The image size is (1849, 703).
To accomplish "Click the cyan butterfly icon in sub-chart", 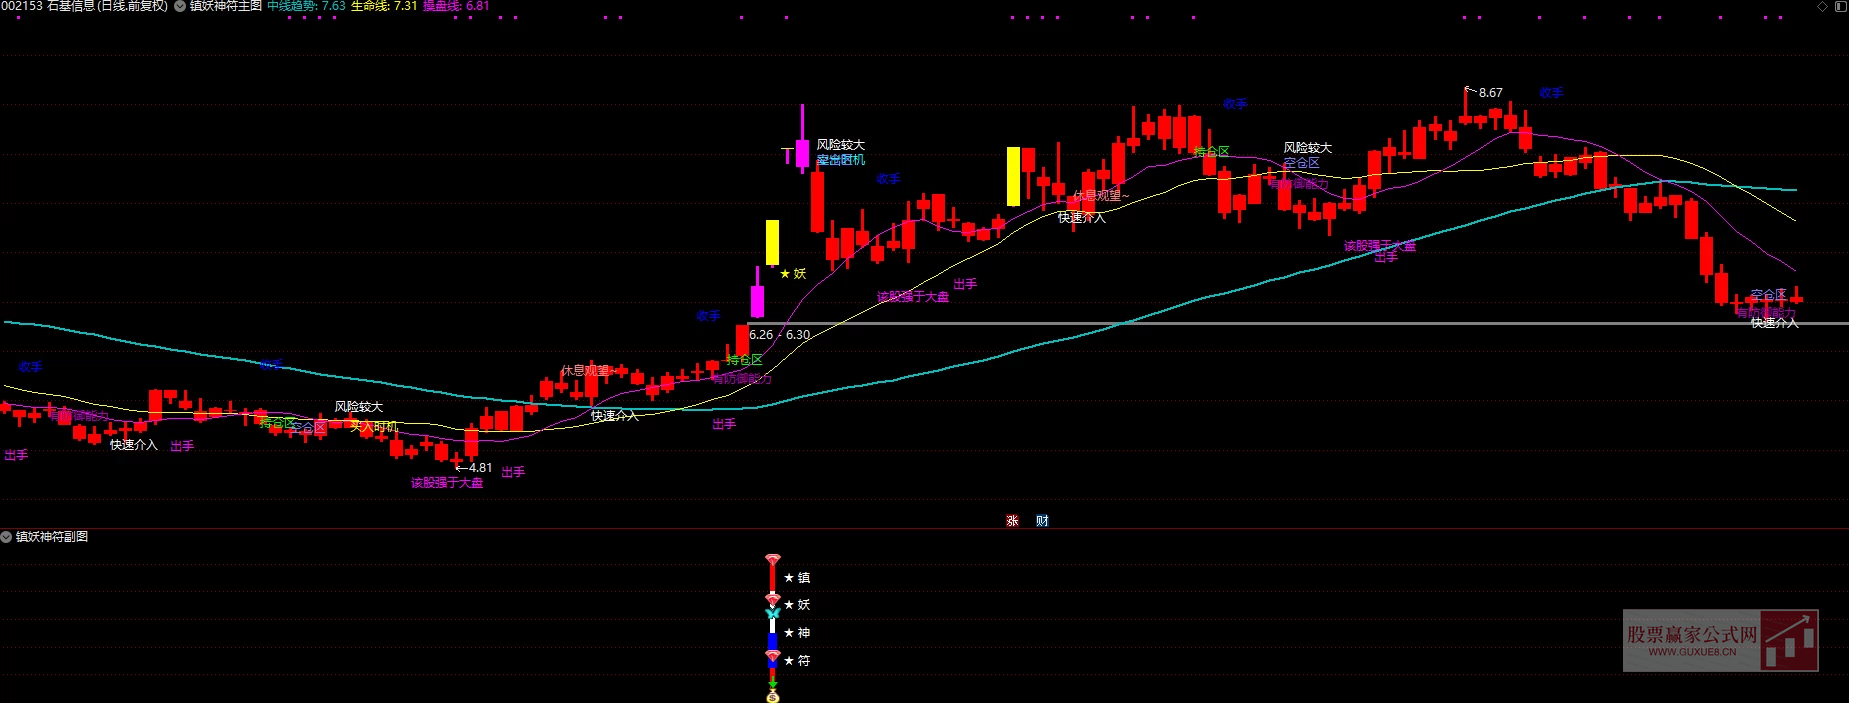I will click(772, 613).
